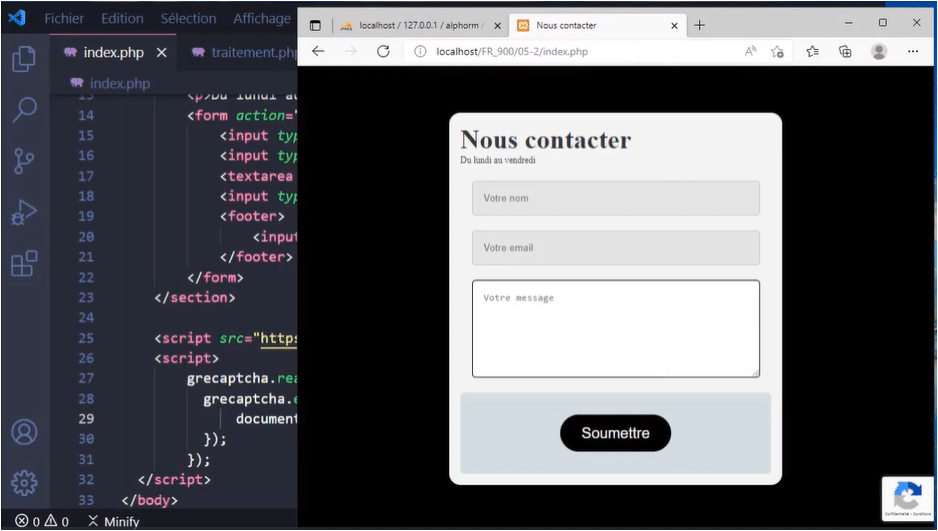Click the closing script tag on line 32
The image size is (938, 531).
(x=174, y=480)
